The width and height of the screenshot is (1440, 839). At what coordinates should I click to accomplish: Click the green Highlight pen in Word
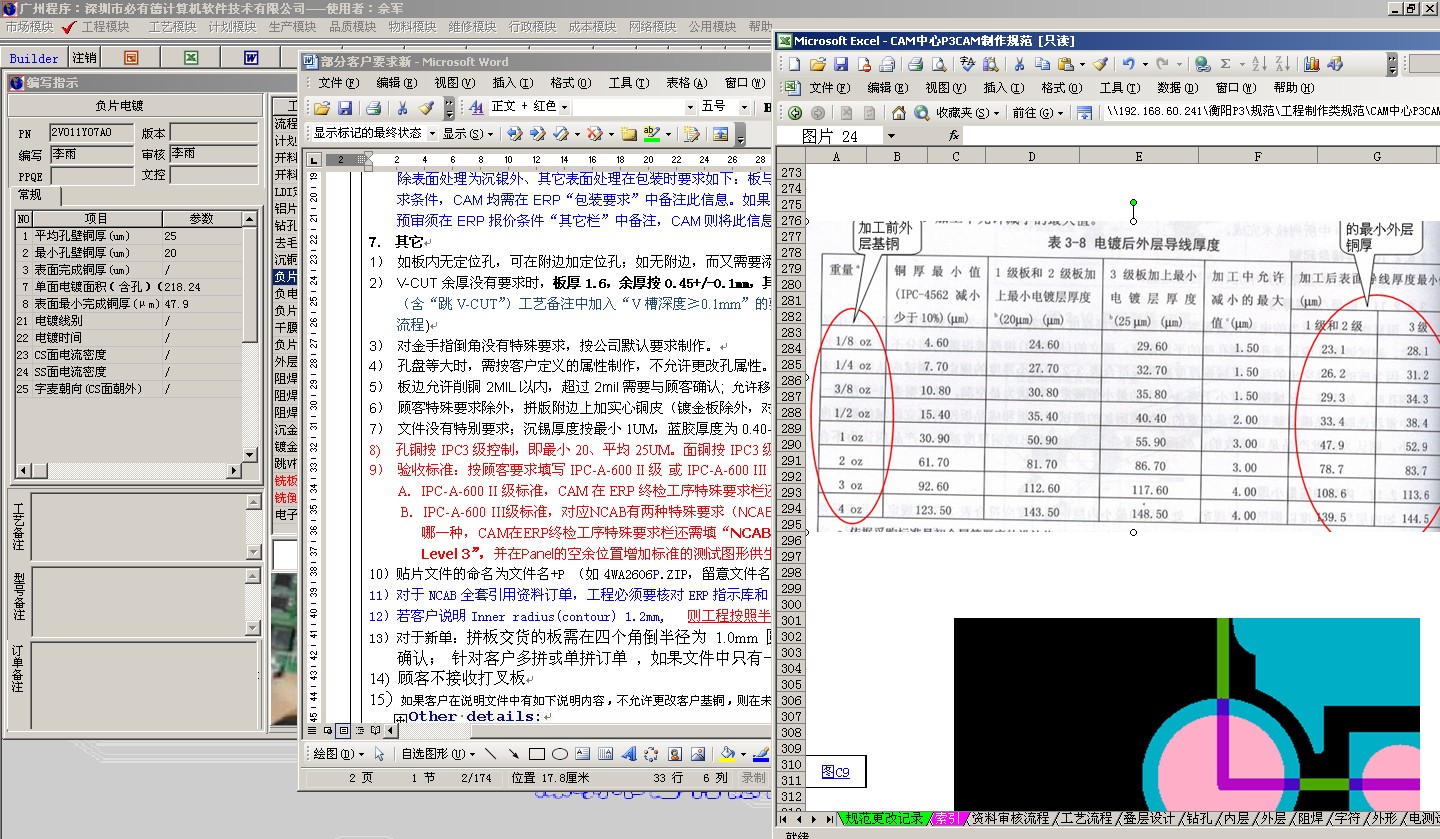[652, 134]
